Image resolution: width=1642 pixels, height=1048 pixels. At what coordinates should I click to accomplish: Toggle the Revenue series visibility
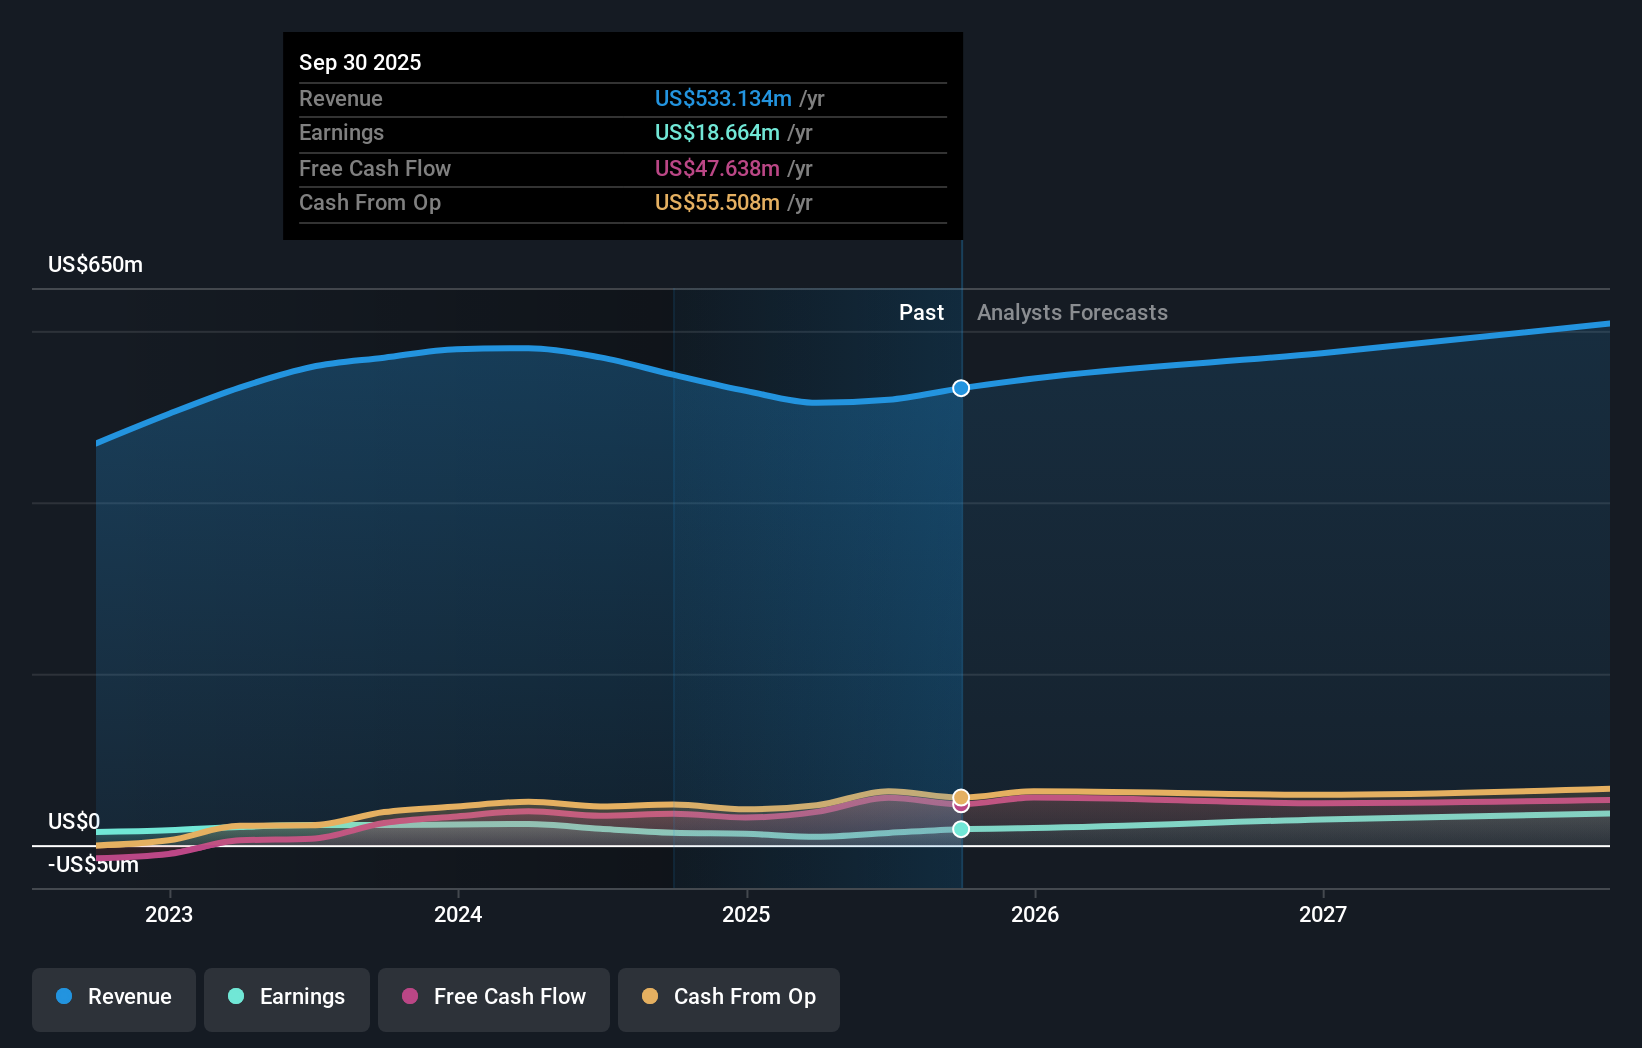click(113, 997)
